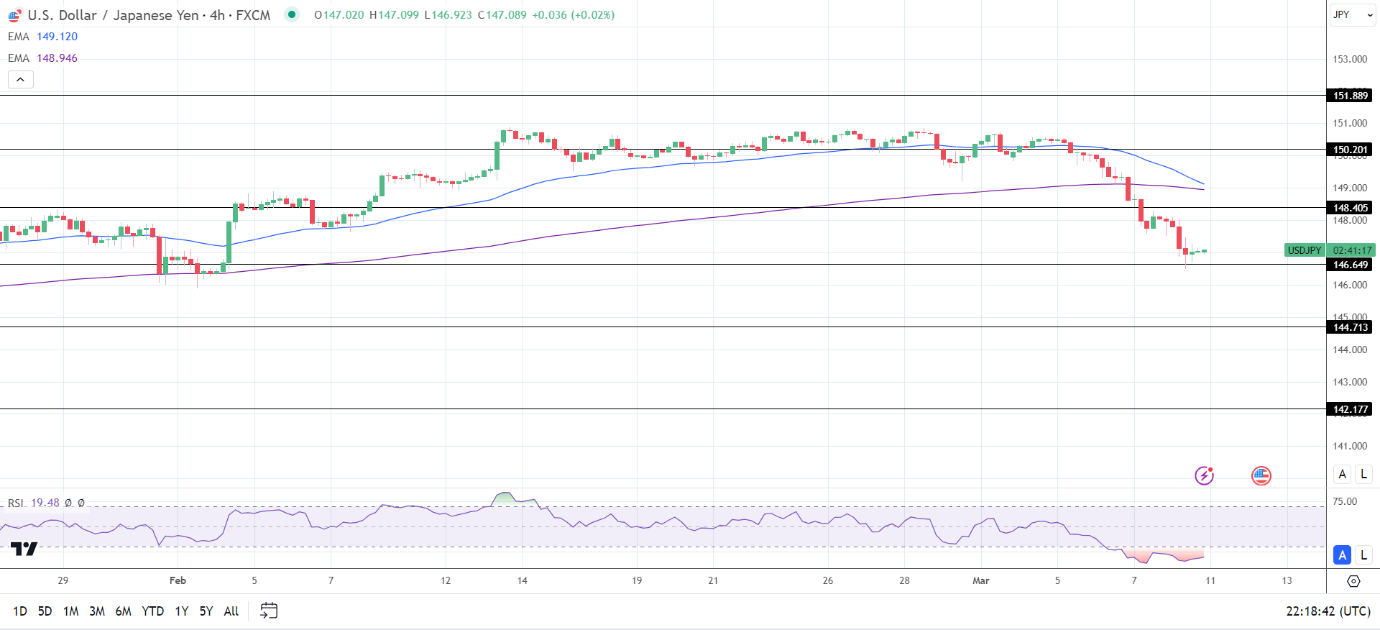The image size is (1380, 630).
Task: Click the All range button
Action: [x=231, y=609]
